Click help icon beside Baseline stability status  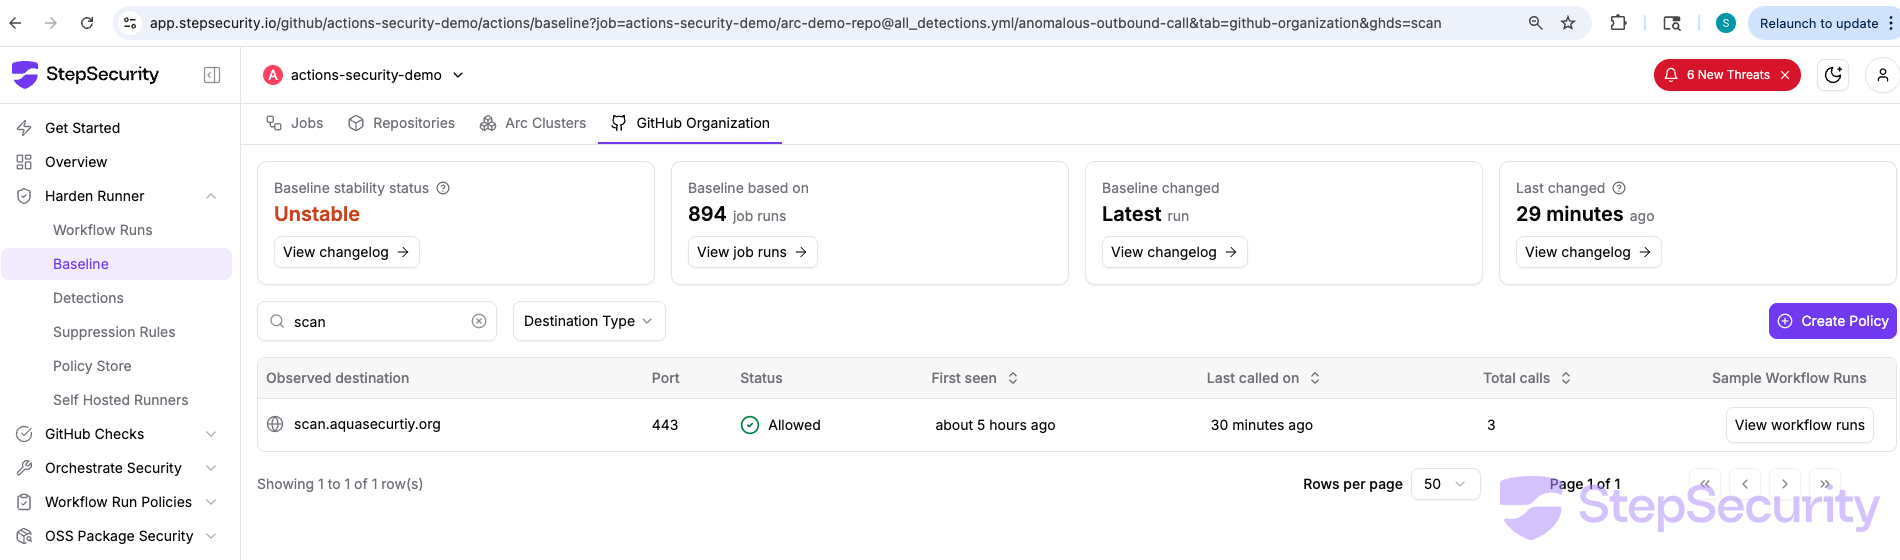tap(443, 188)
